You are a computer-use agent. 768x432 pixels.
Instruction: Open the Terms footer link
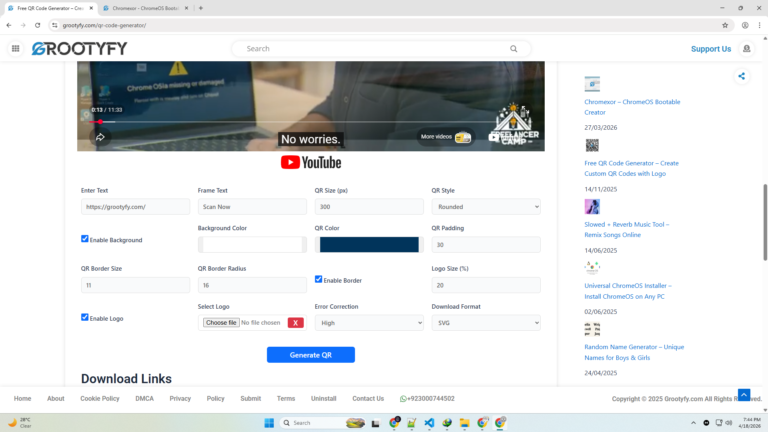(286, 399)
